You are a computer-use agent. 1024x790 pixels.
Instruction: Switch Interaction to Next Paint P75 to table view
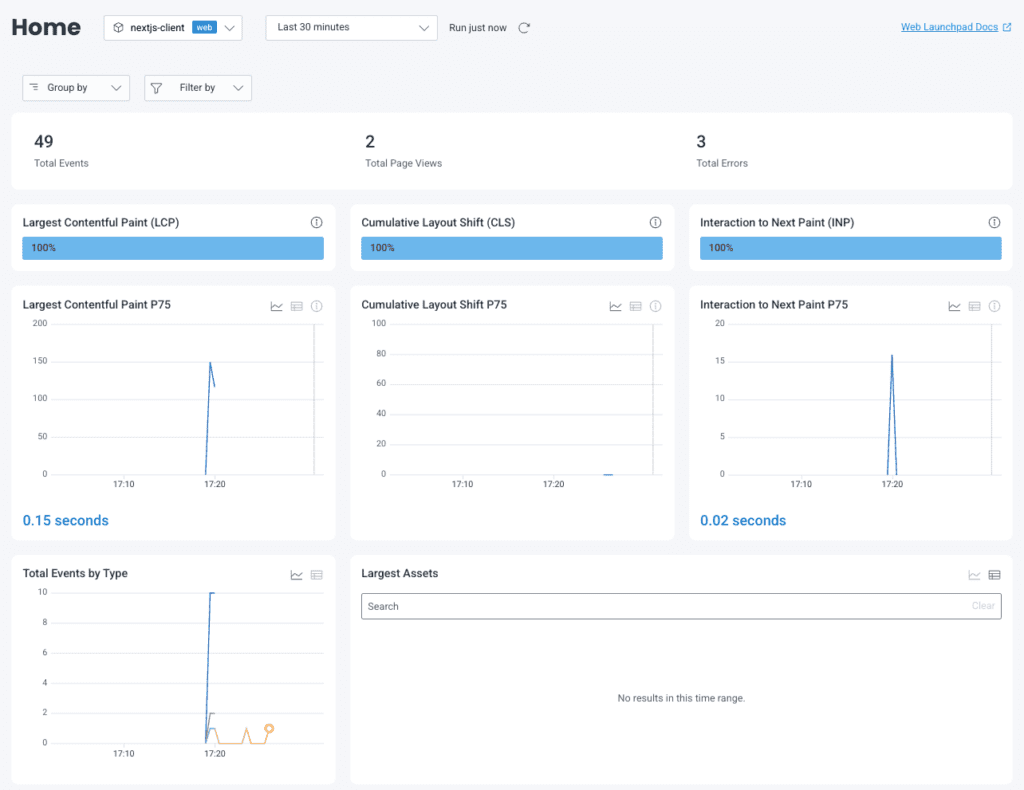(x=975, y=306)
